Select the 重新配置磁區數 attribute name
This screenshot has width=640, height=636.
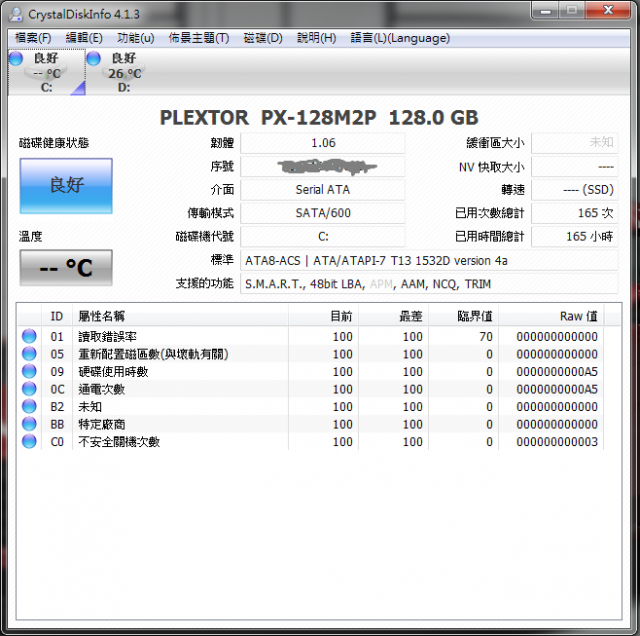pyautogui.click(x=153, y=354)
